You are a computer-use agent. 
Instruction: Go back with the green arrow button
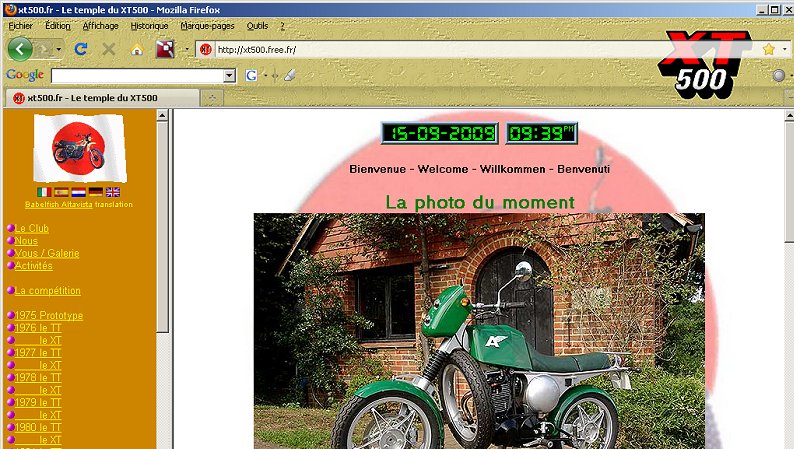(x=20, y=49)
